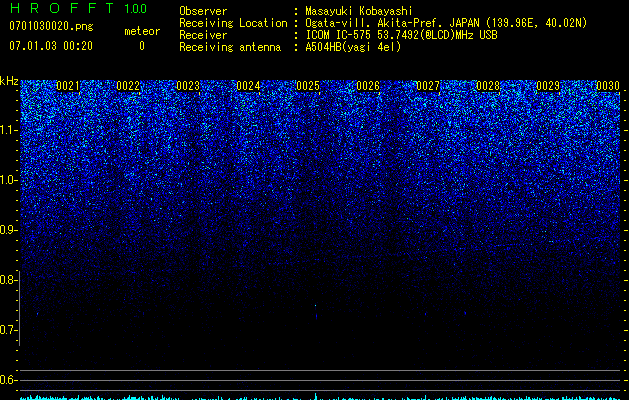Click the 0021 time marker
629x400 pixels.
pos(68,86)
